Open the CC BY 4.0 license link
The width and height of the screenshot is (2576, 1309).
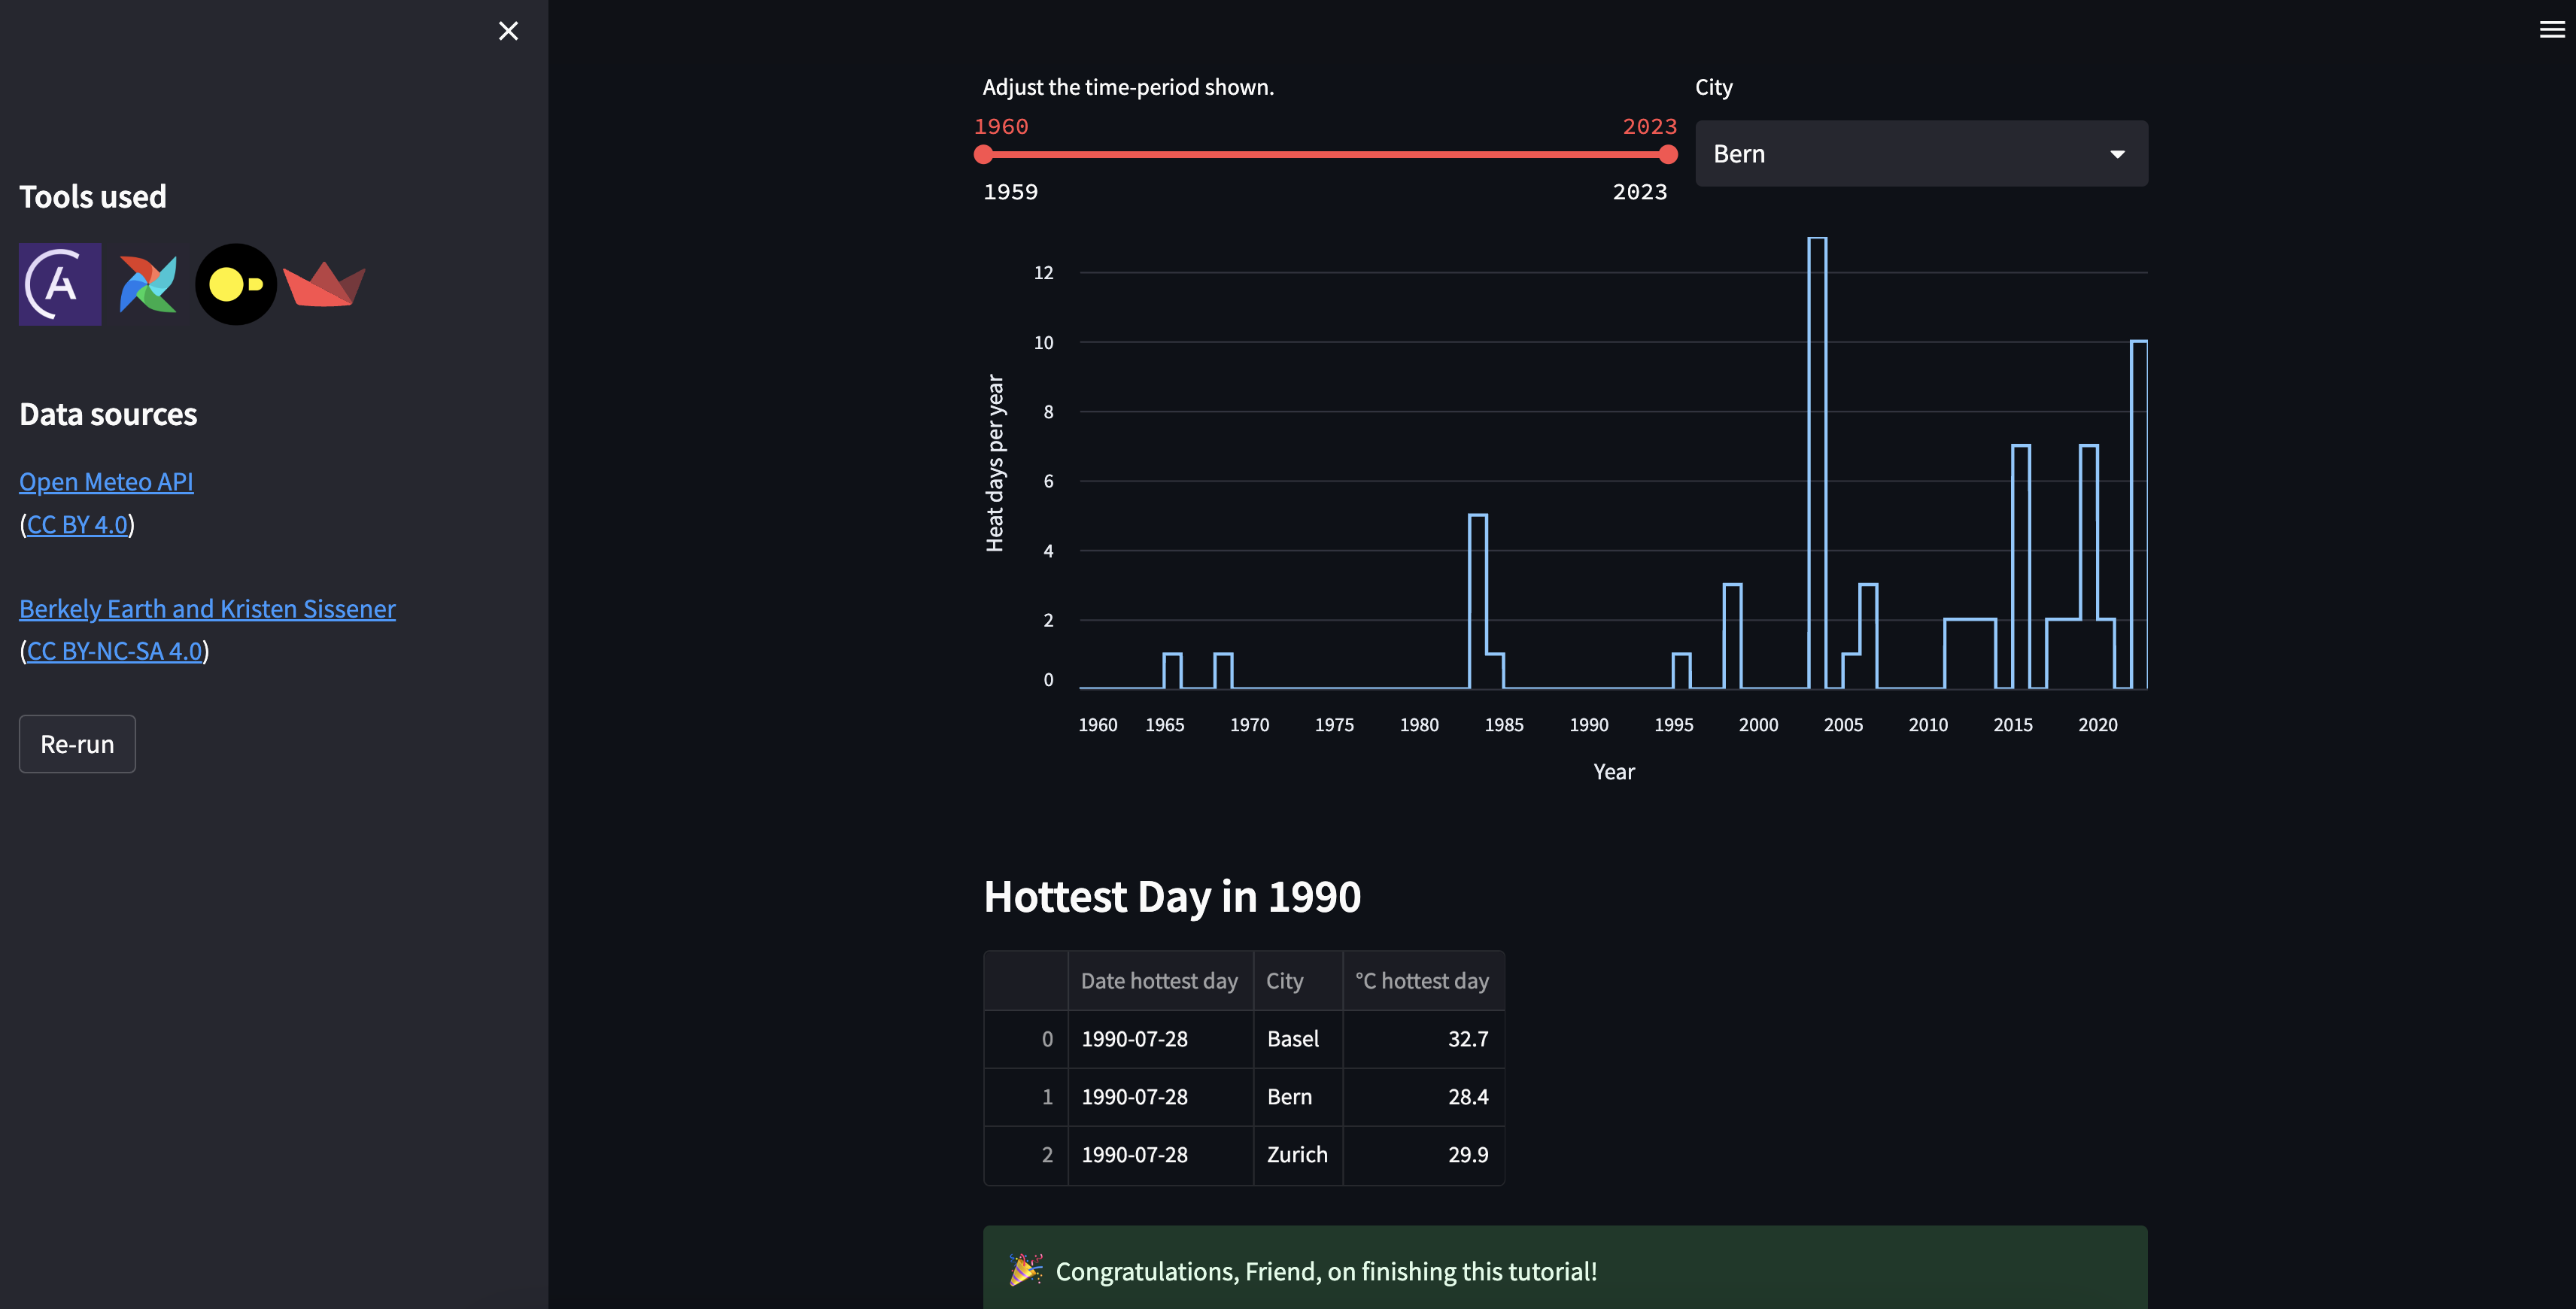pos(77,525)
